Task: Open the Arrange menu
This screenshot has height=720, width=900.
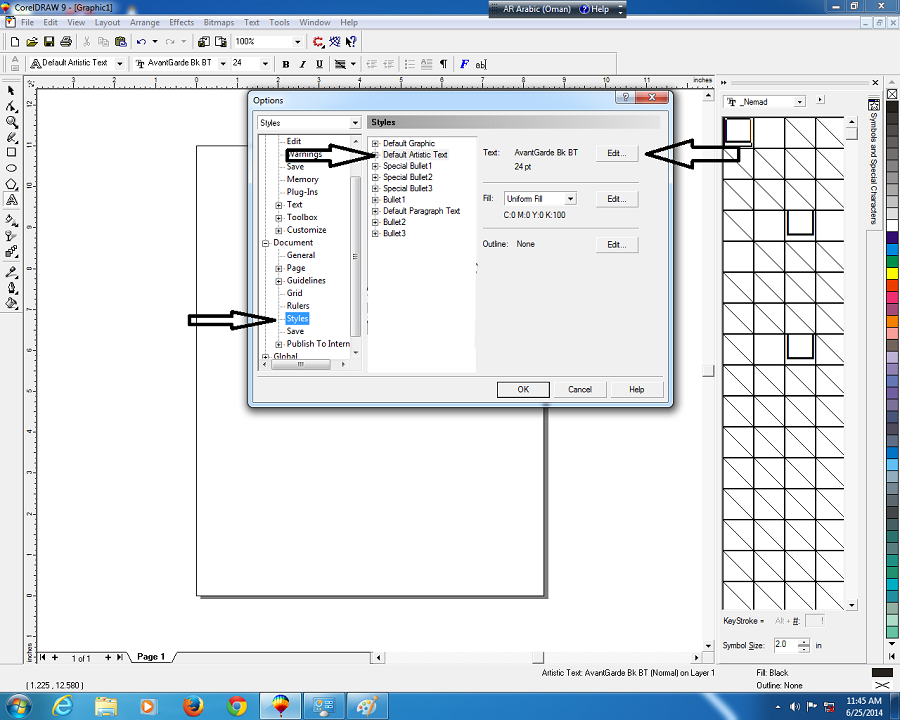Action: click(145, 22)
